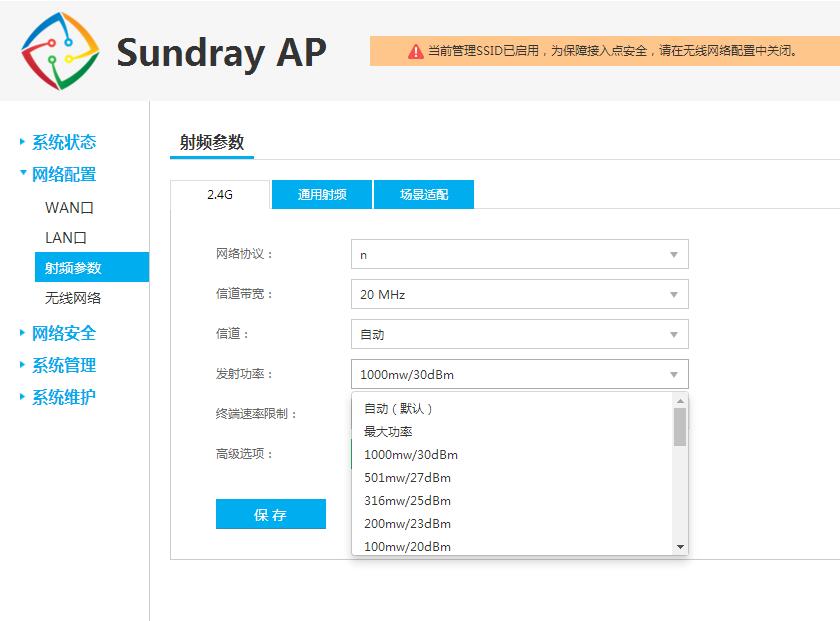Open the 信道带宽 dropdown showing 20 MHz

(x=520, y=294)
